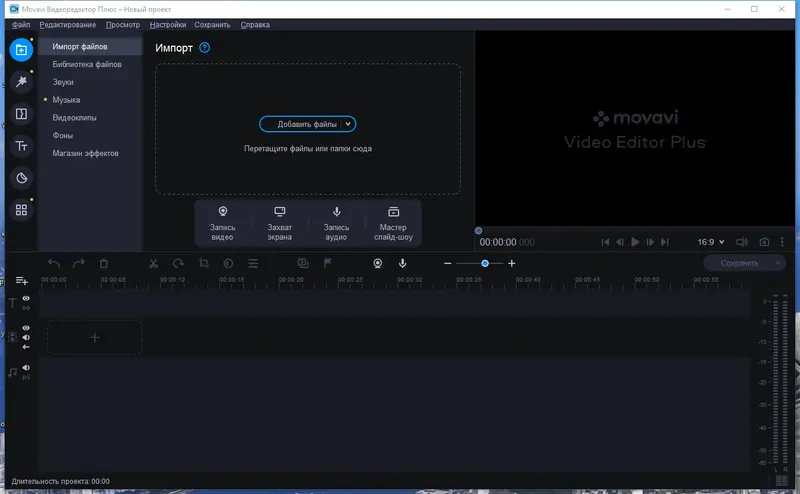Toggle audio track link icon
800x494 pixels.
pos(26,377)
